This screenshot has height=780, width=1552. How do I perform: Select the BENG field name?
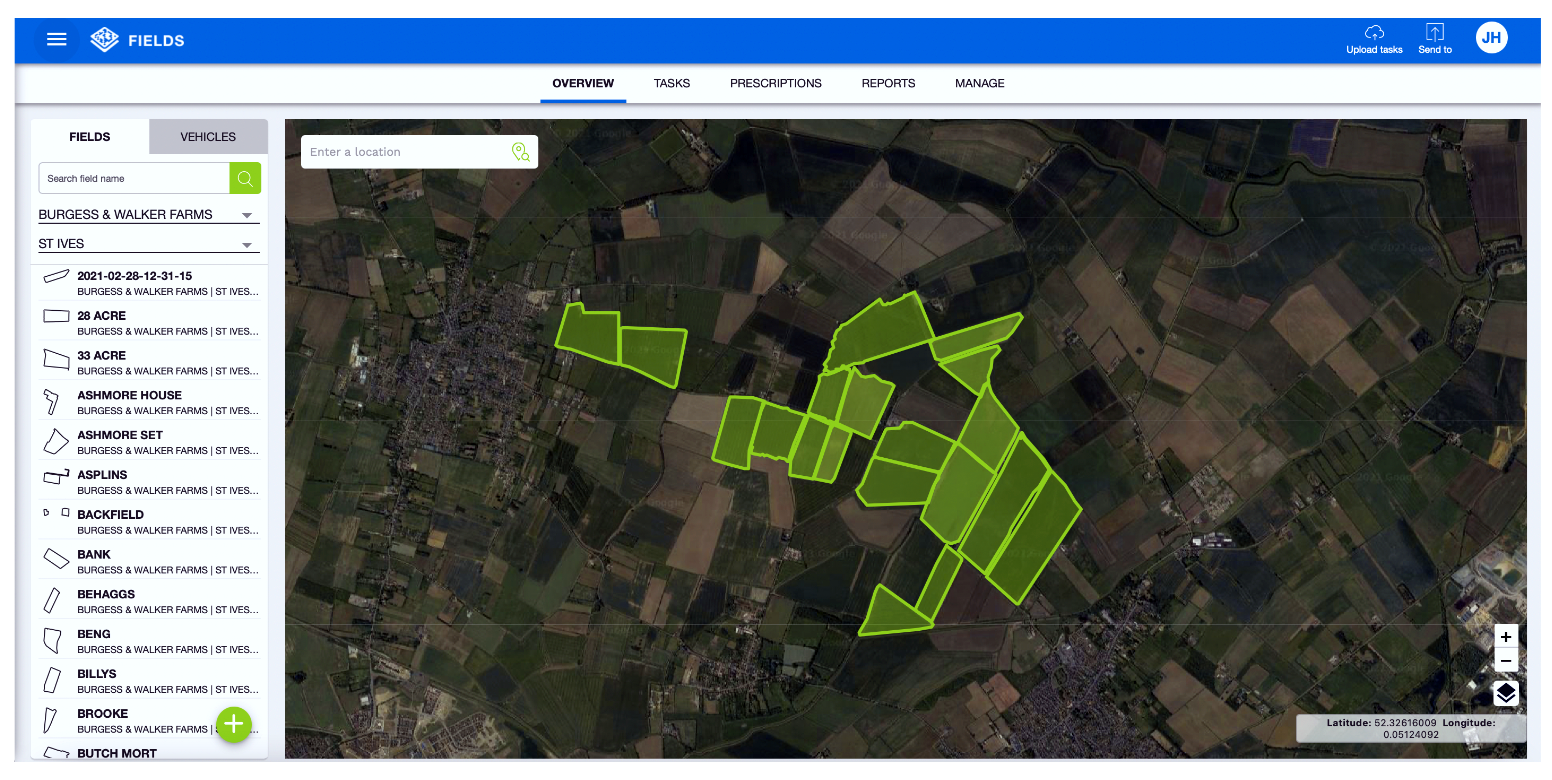point(94,634)
